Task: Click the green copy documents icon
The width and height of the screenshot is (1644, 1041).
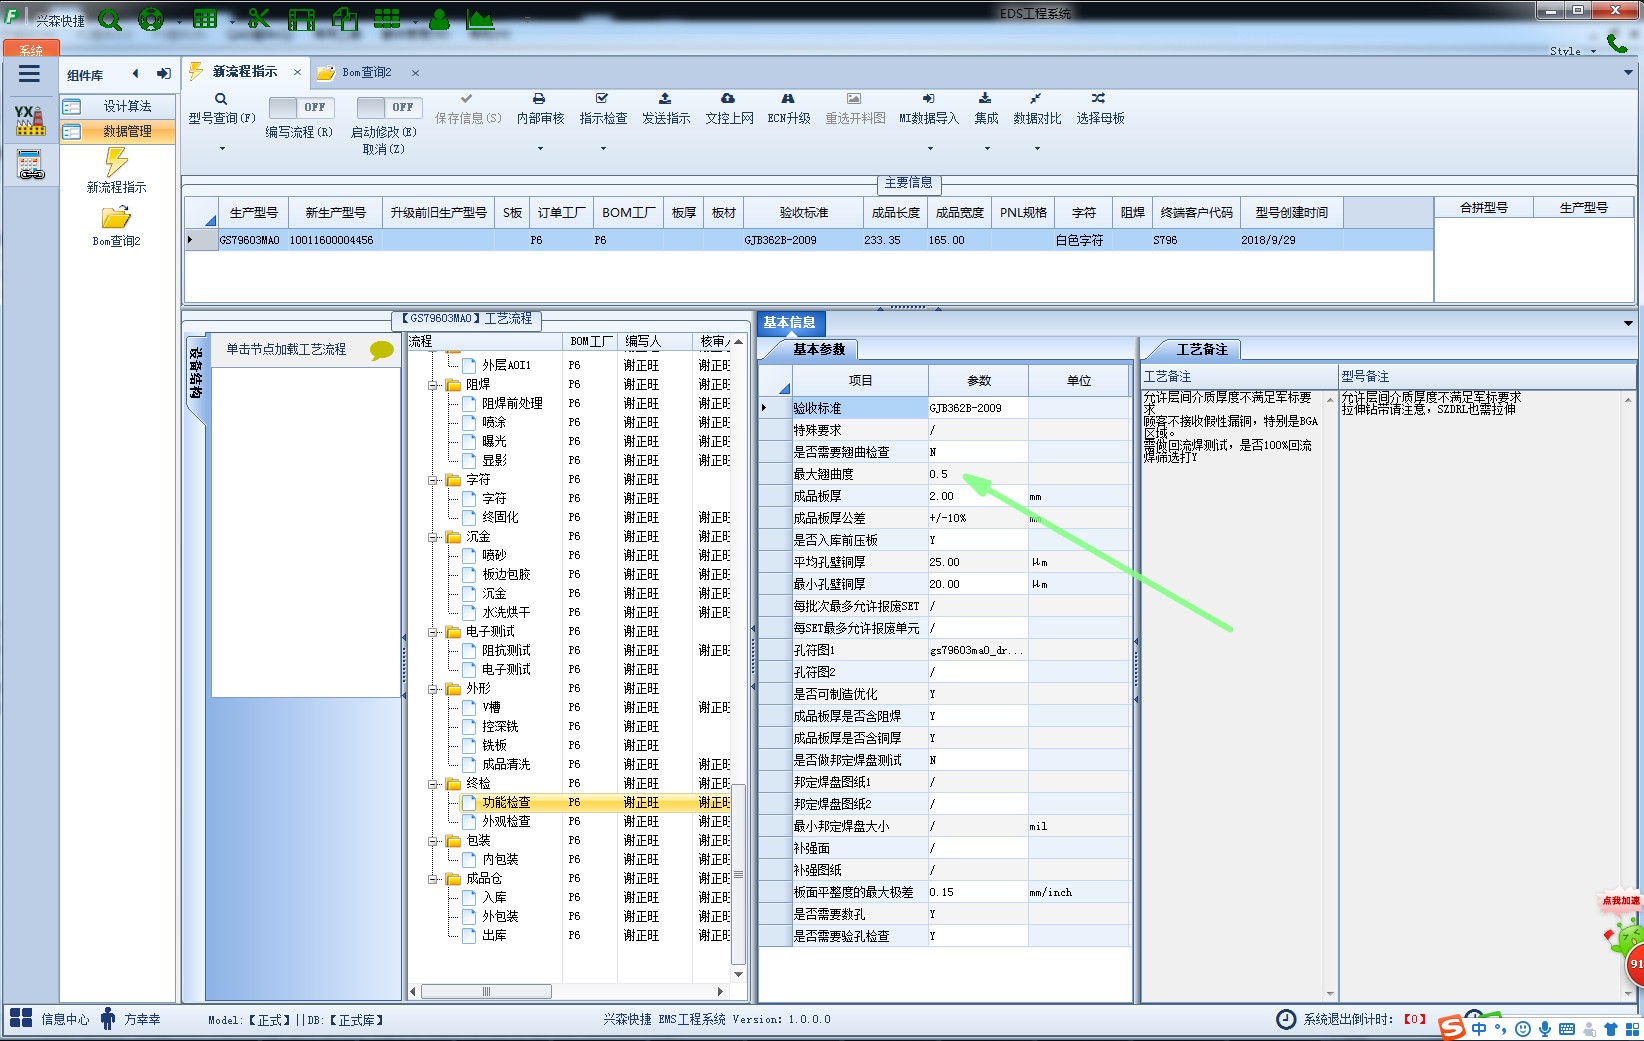Action: point(345,19)
